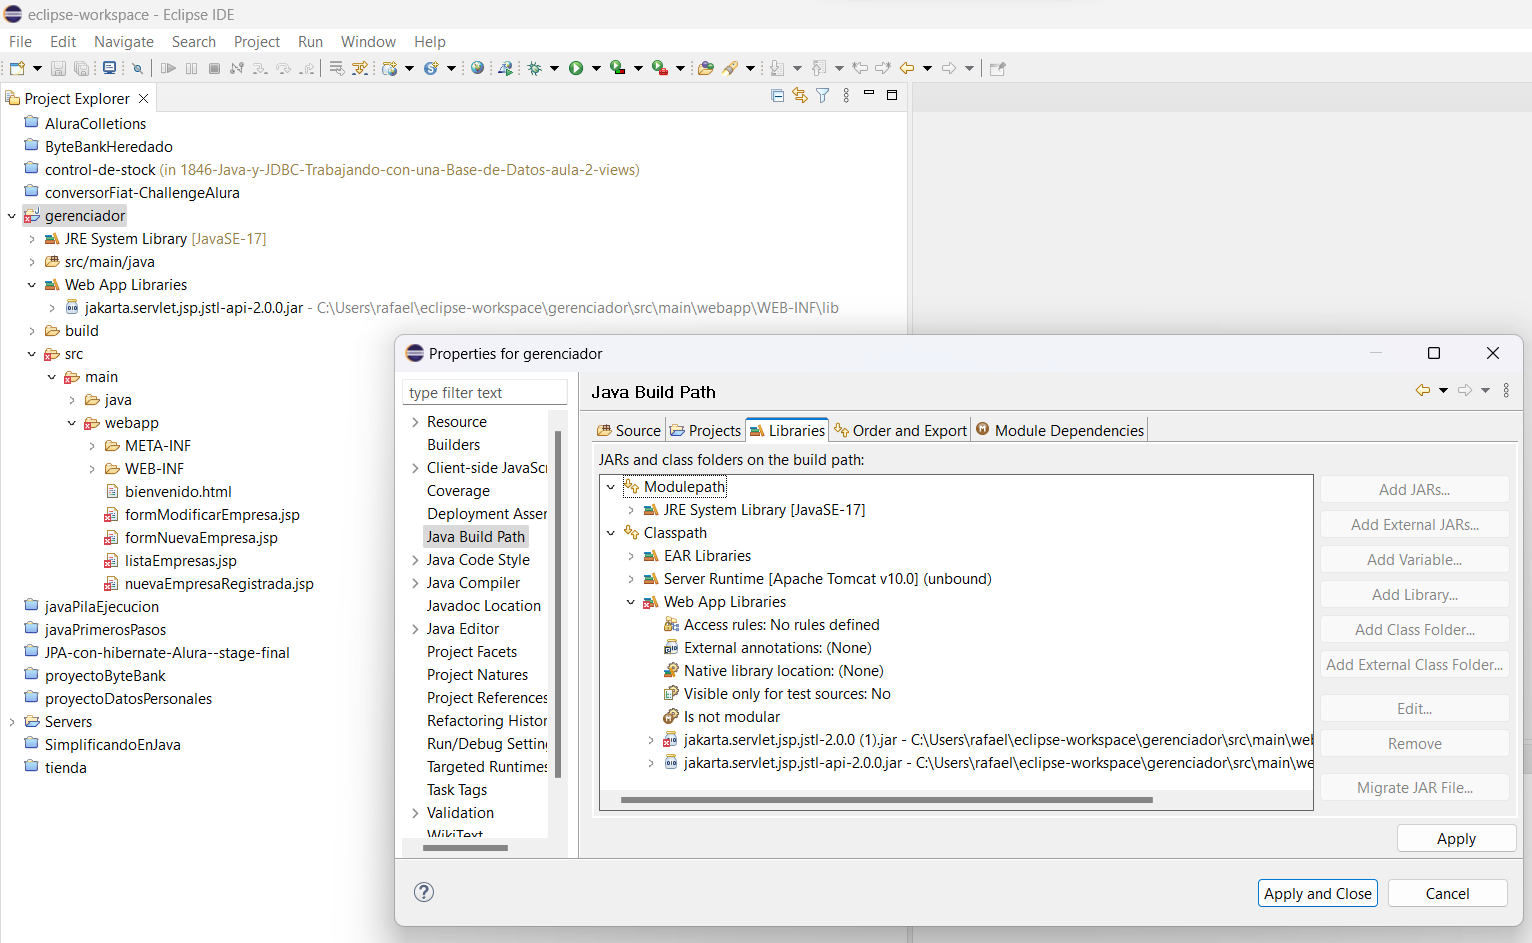Screen dimensions: 1532x943
Task: Click the Search flashlight toolbar icon
Action: coord(731,68)
